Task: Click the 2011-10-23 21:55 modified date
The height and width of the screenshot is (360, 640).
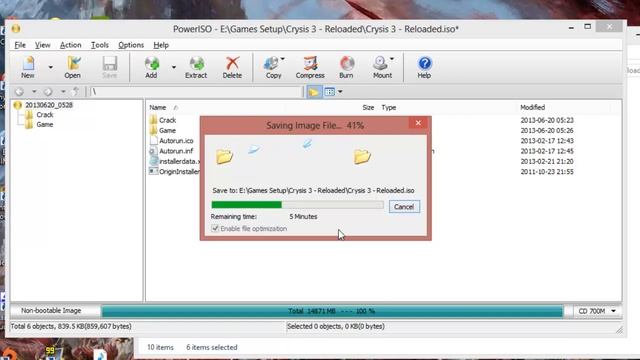Action: click(547, 171)
